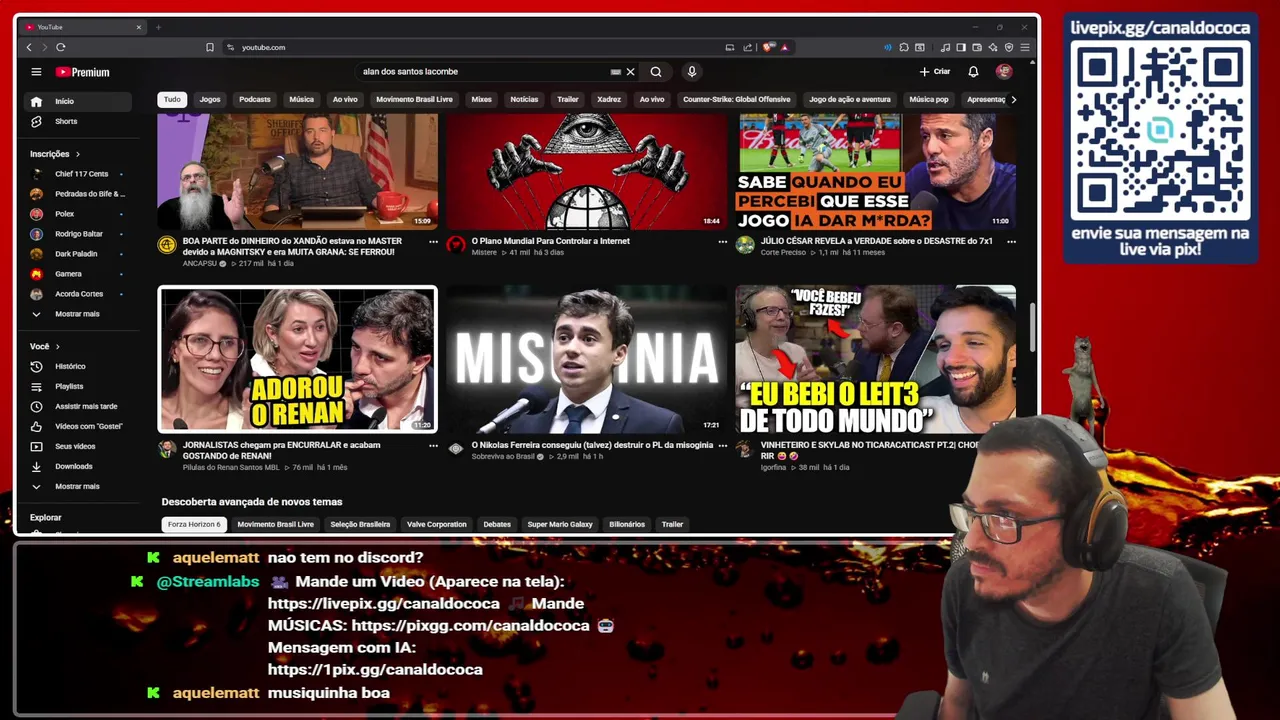Open options menu for BOA PARTE do DINHEIRO video
The image size is (1280, 720).
click(x=433, y=241)
